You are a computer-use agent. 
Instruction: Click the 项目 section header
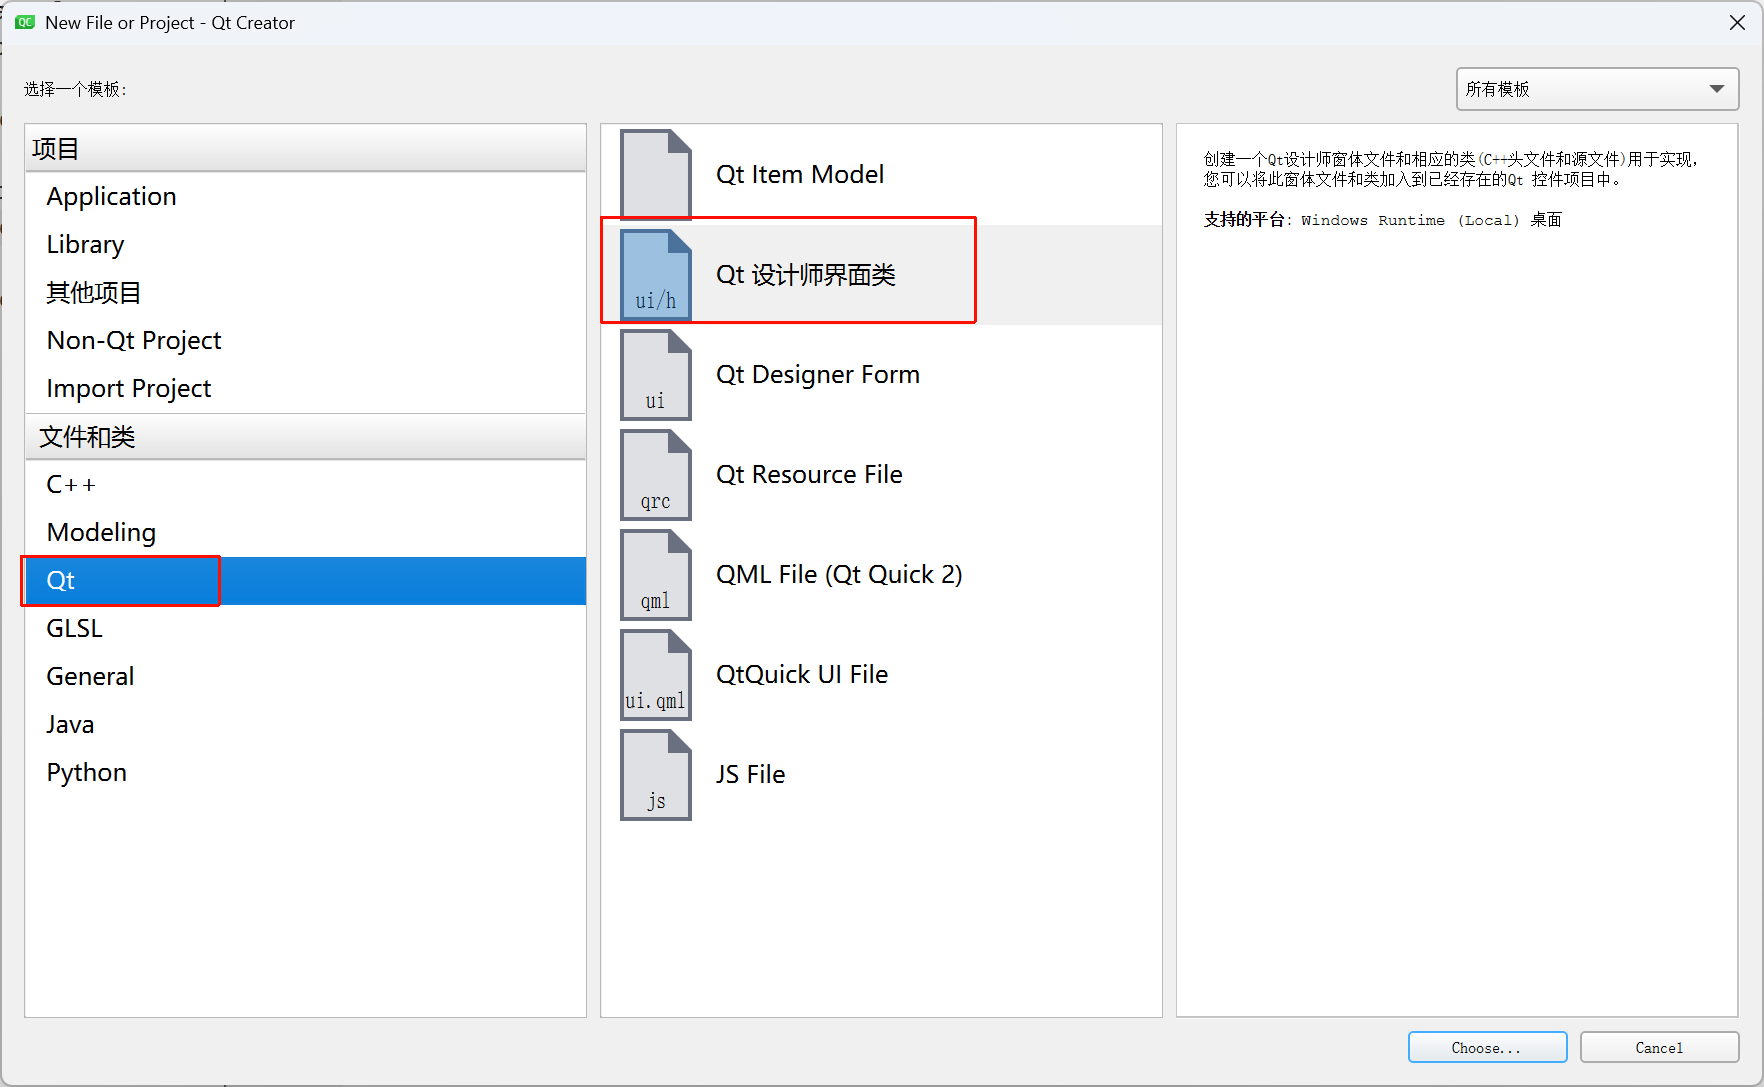305,149
